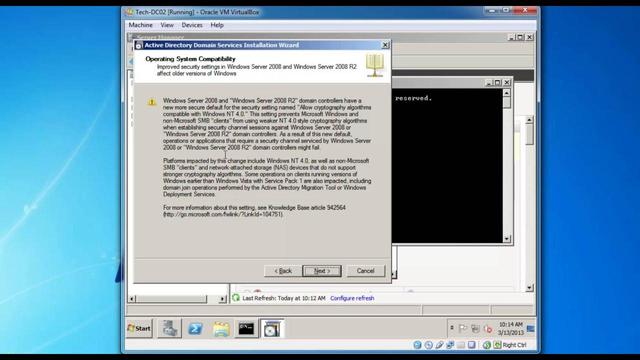Click the VirtualBox optical drive status icon

click(428, 345)
